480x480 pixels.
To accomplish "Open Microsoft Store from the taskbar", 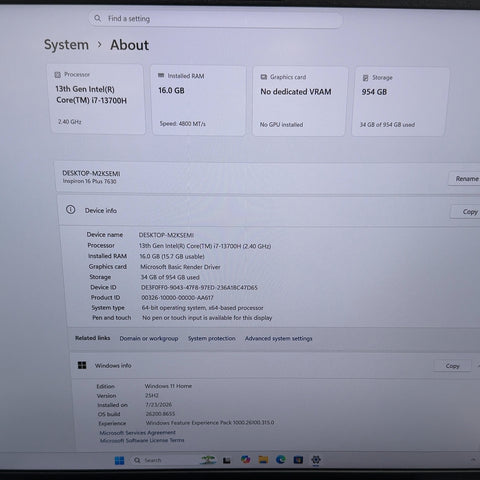I will (298, 460).
